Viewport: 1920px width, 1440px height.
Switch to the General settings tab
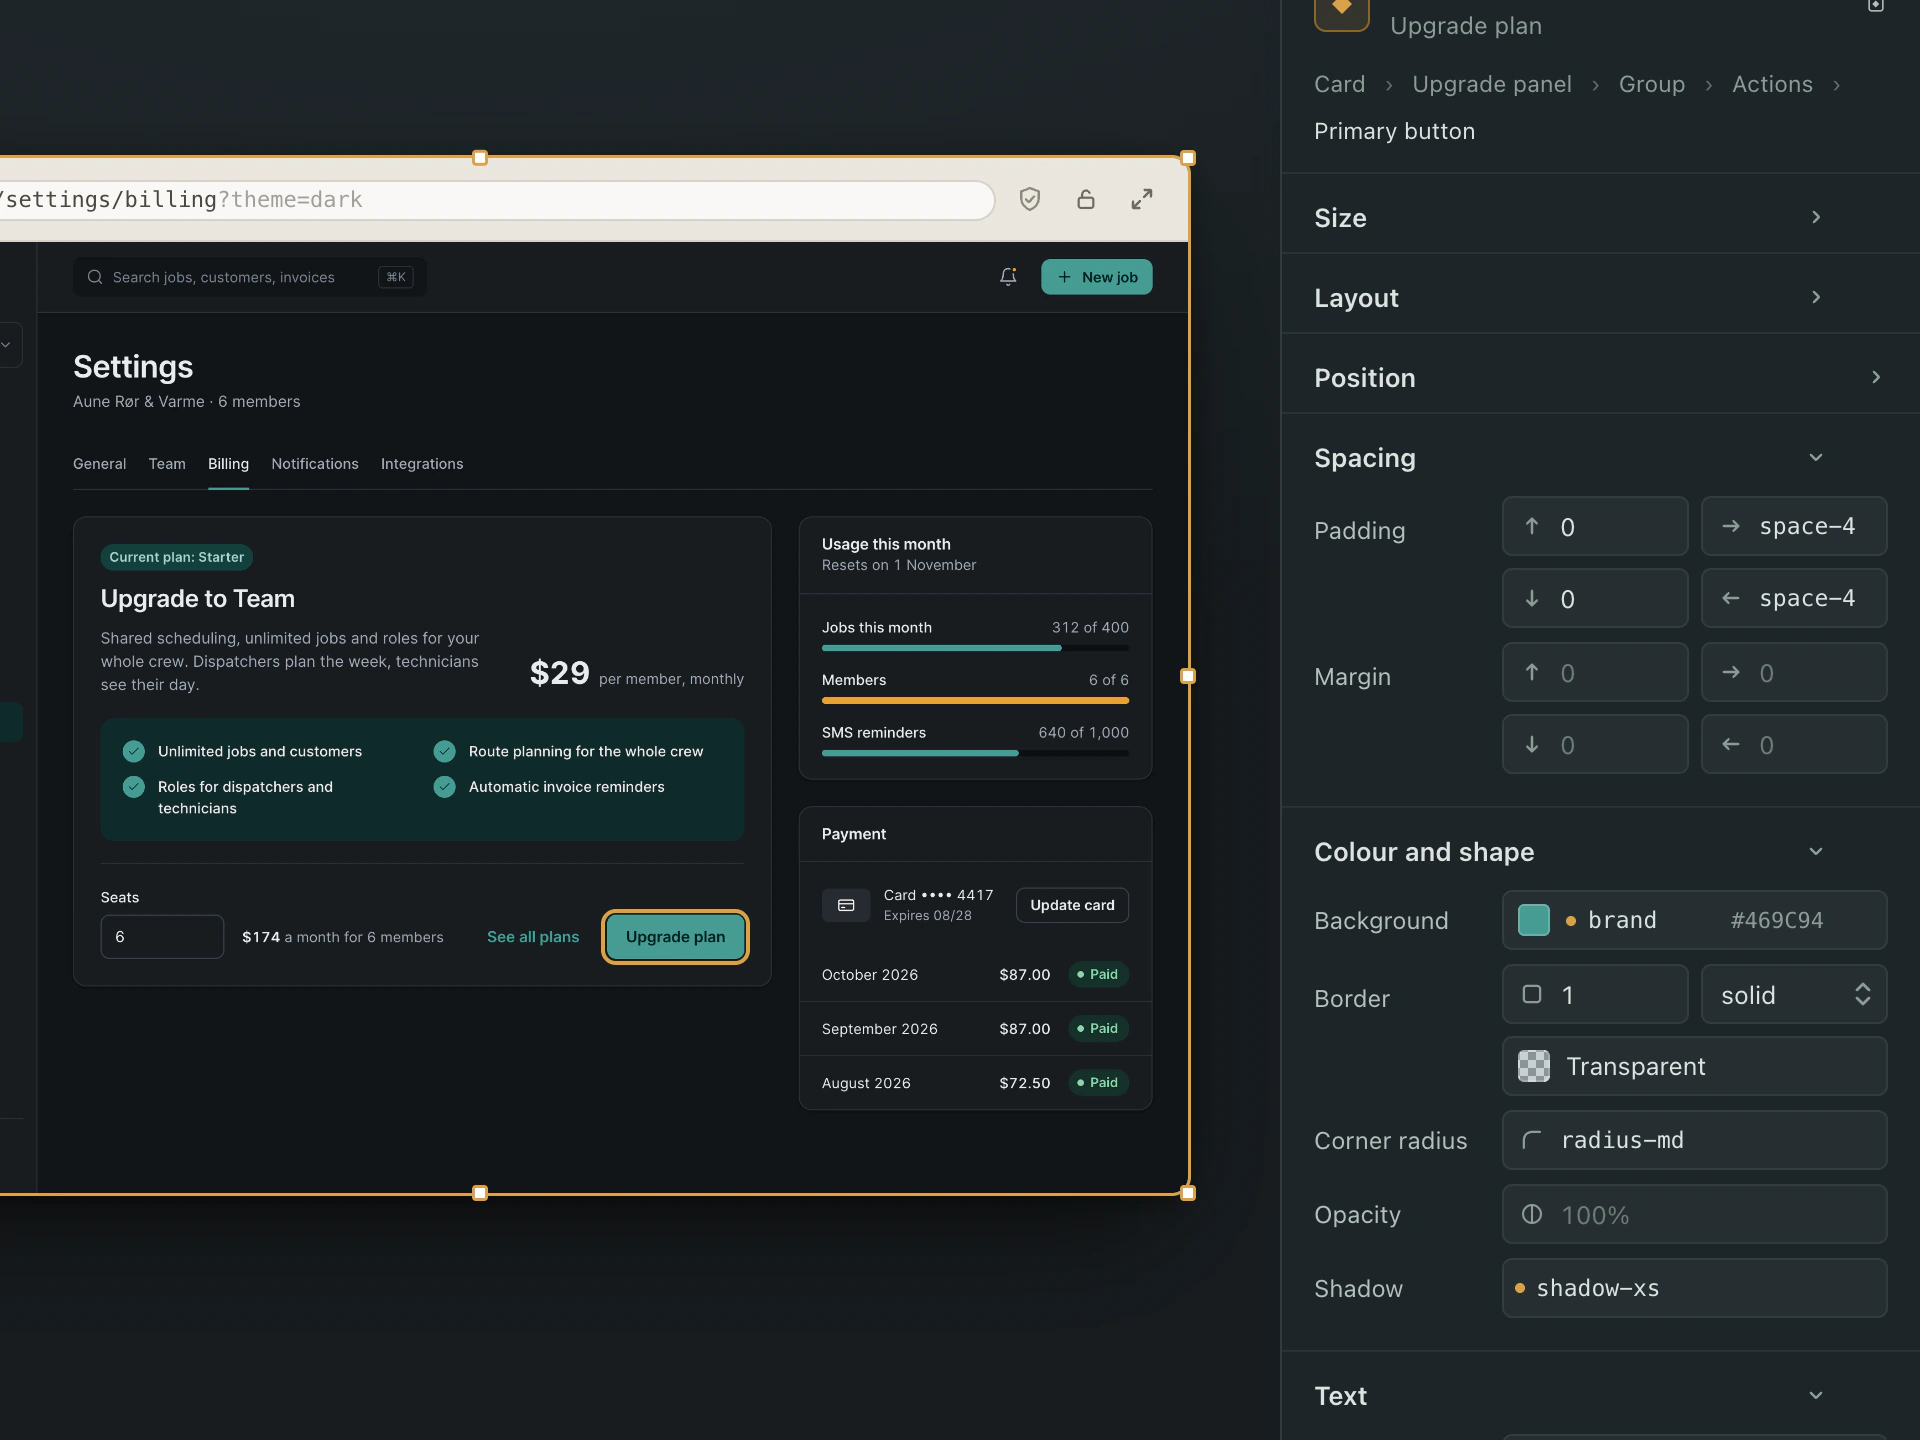(x=100, y=464)
